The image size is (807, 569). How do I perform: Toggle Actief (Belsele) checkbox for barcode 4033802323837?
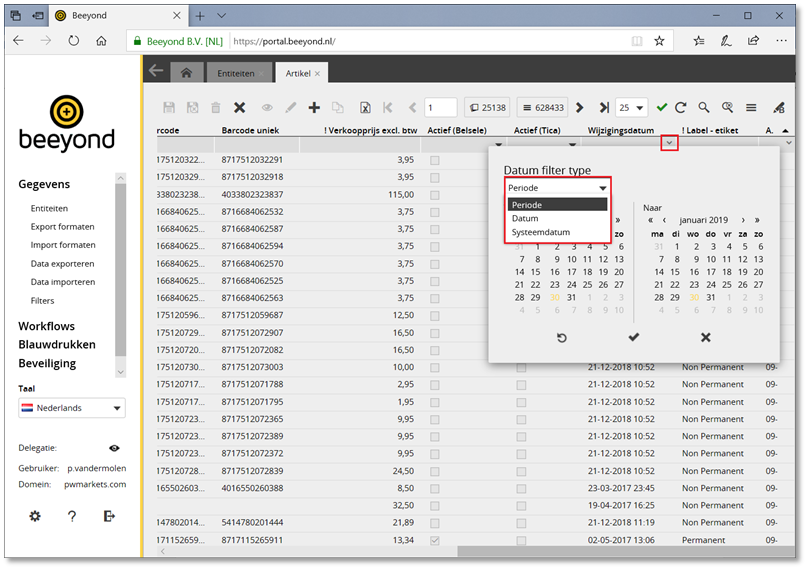click(435, 195)
